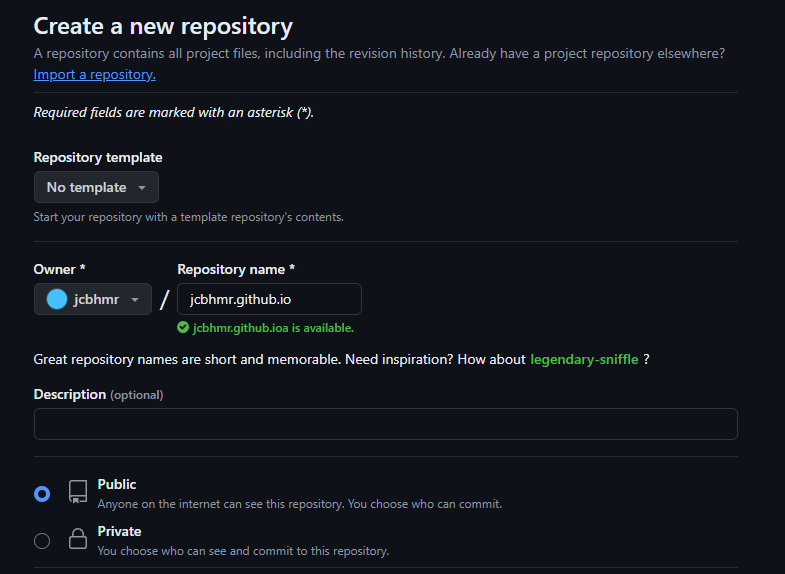Click the Private visibility label text

(x=119, y=531)
